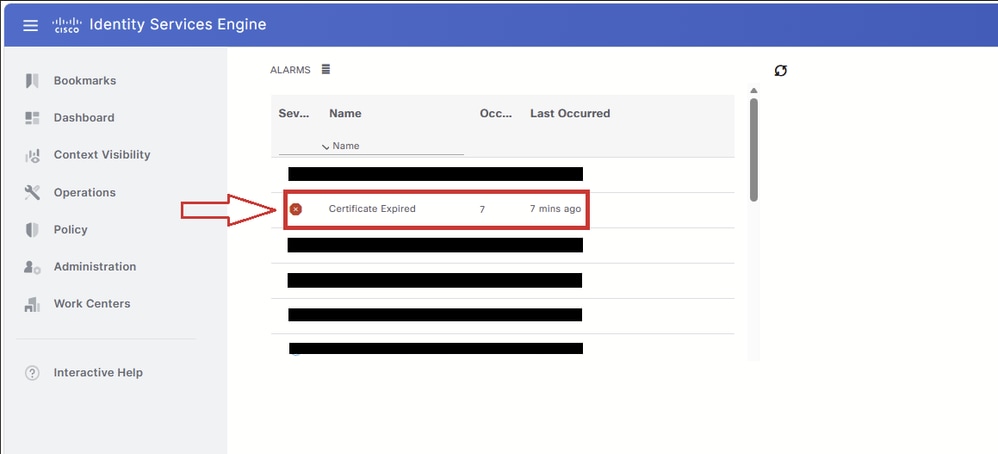
Task: Click the Identity Services Engine title
Action: tap(178, 25)
